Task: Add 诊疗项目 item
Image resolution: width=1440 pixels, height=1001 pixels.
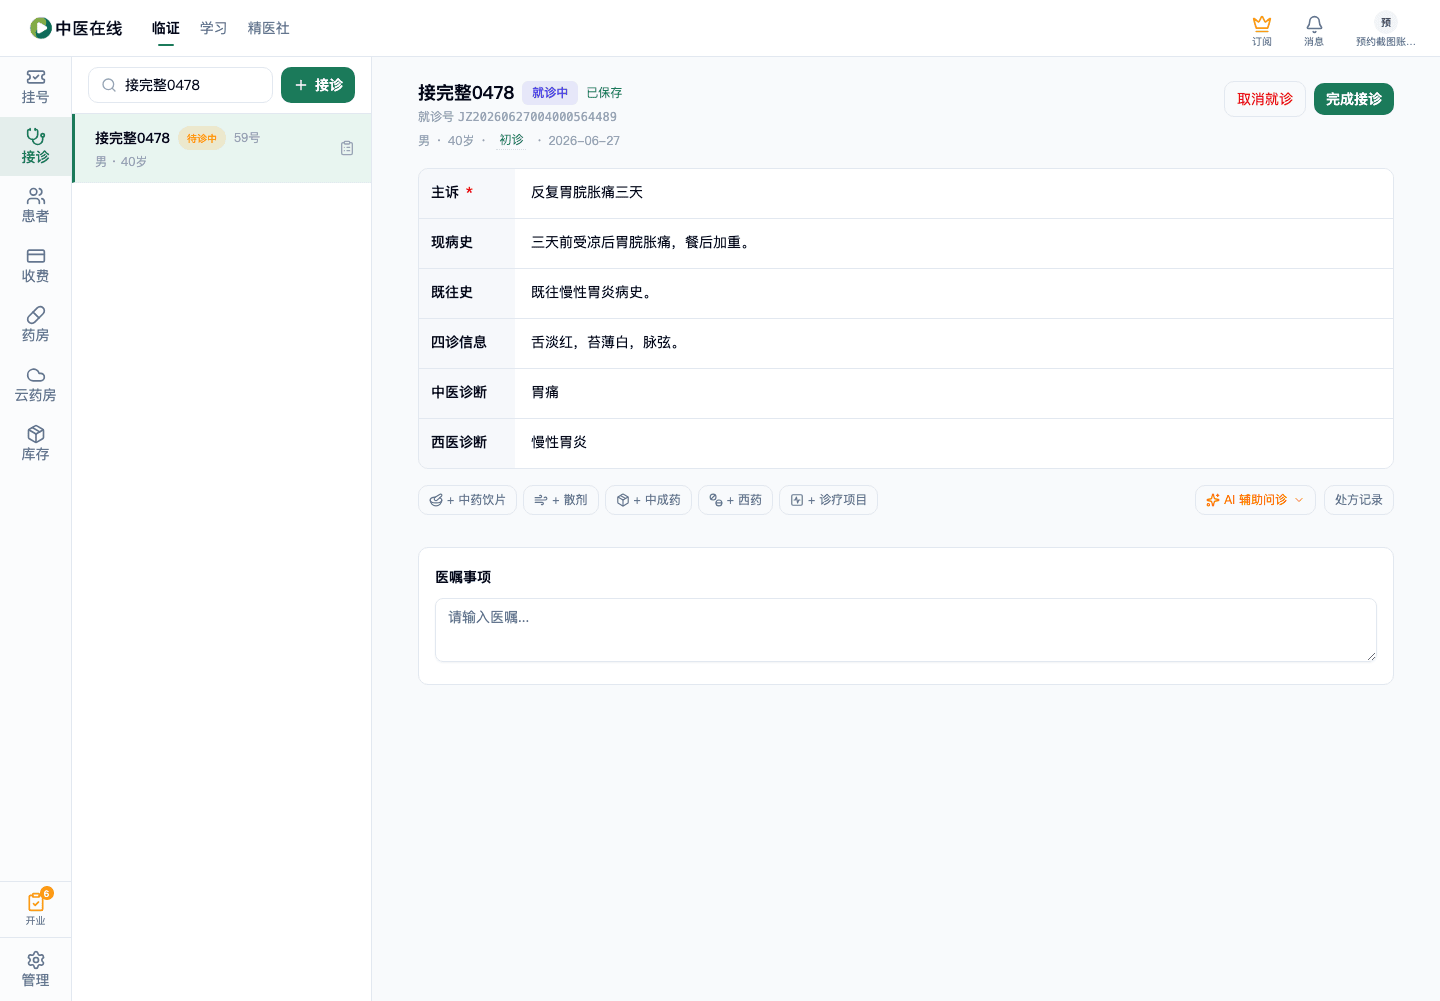Action: [828, 500]
